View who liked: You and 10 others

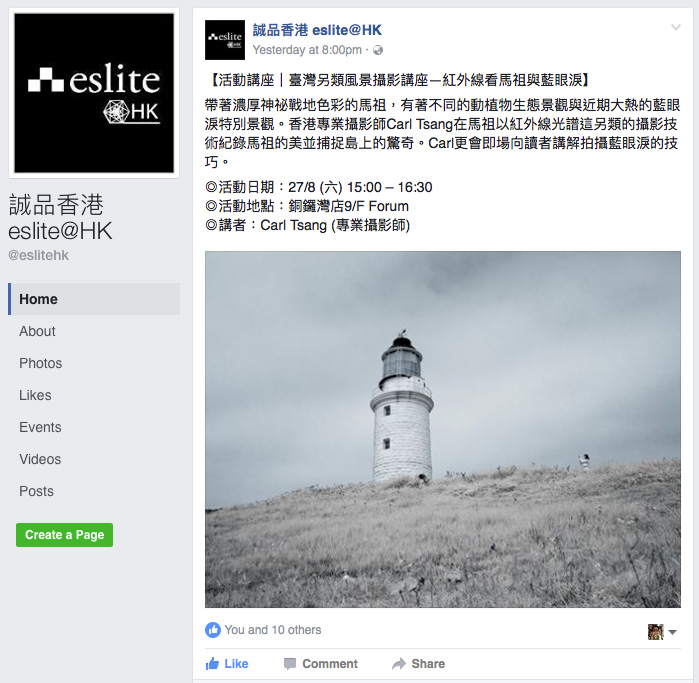click(272, 630)
